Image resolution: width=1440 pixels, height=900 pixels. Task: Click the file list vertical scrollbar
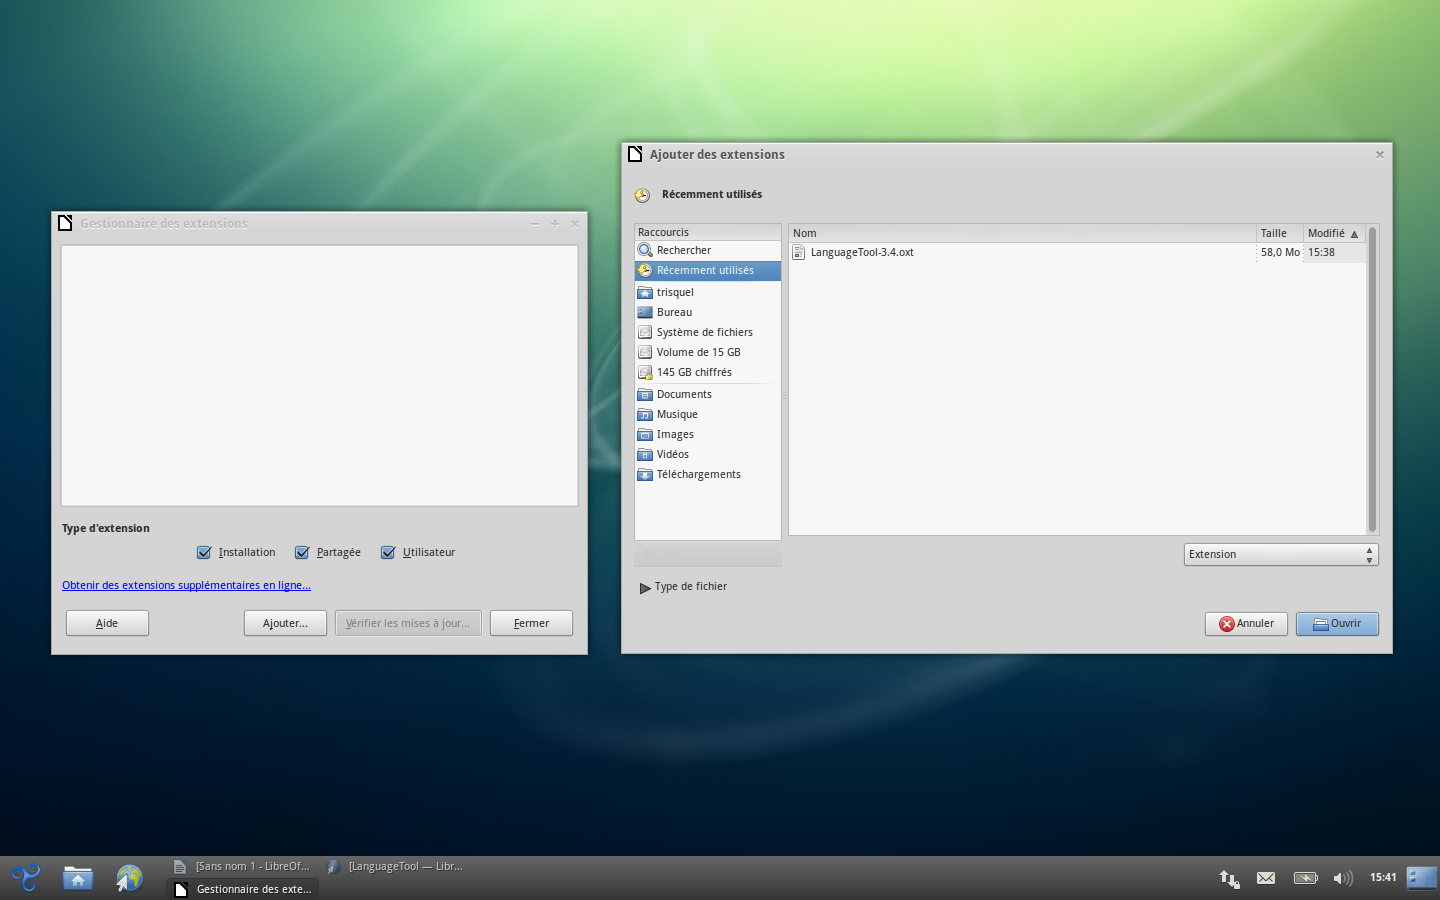pyautogui.click(x=1372, y=380)
